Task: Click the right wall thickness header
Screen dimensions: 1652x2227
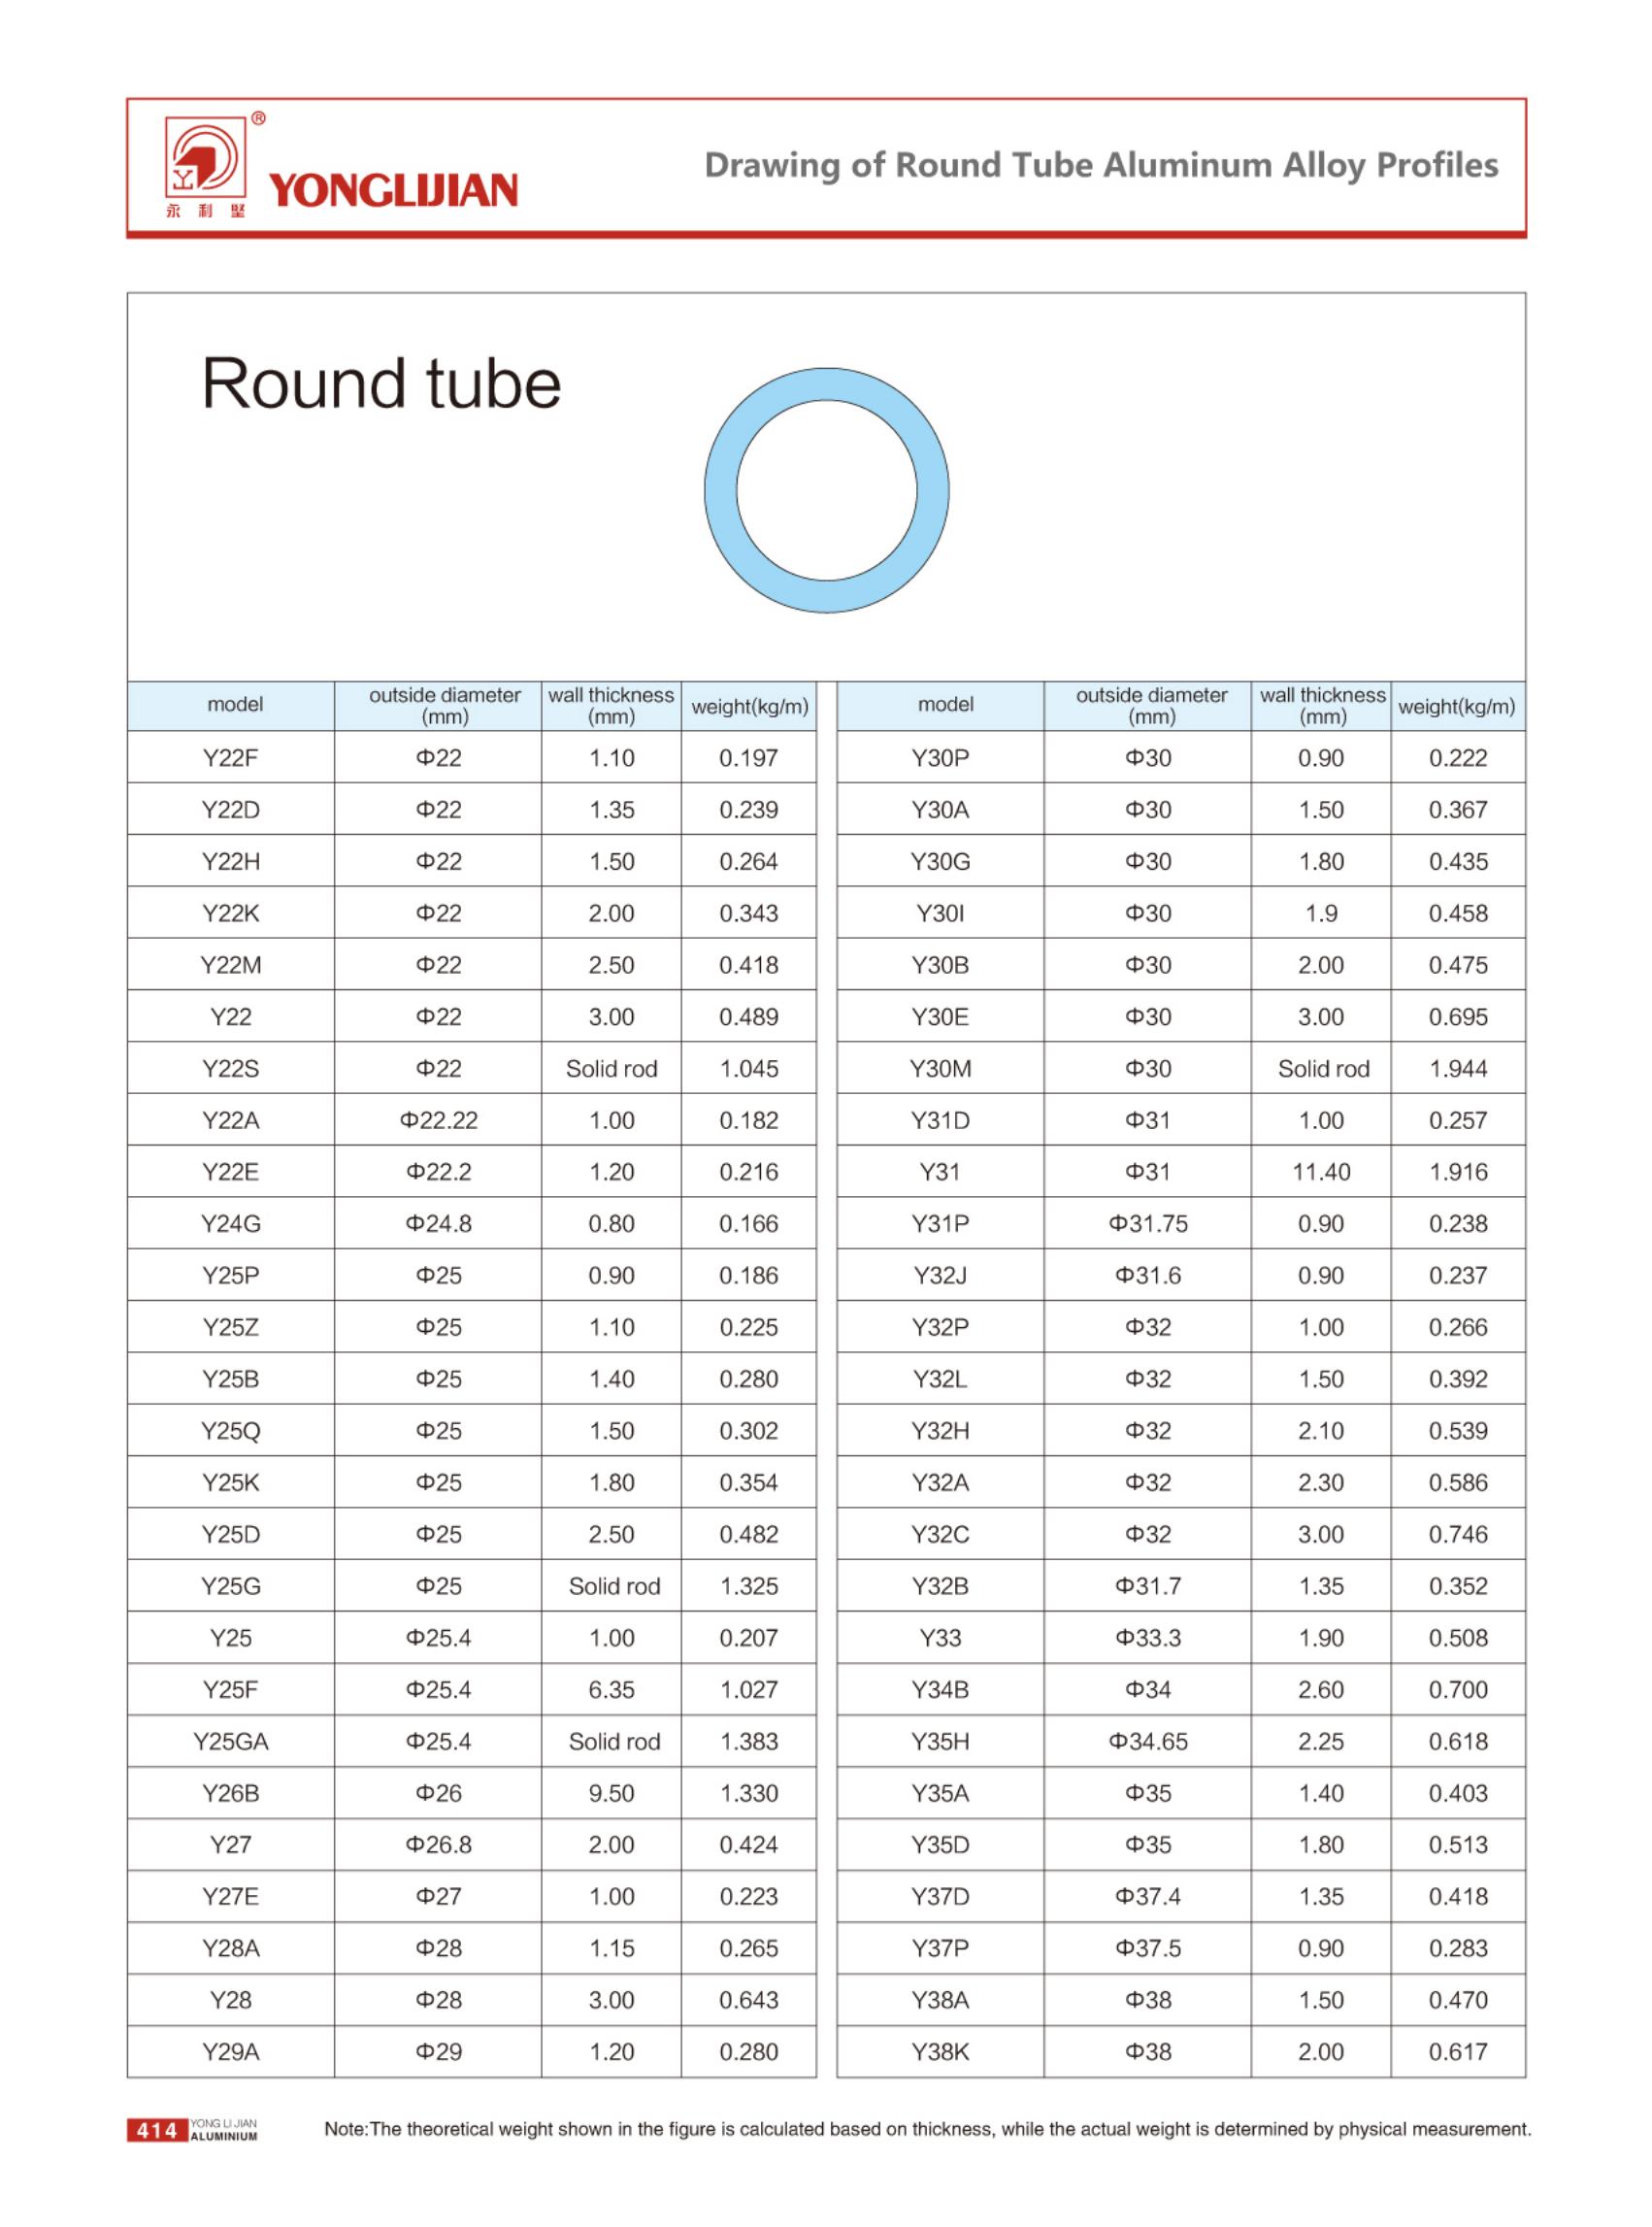Action: (x=1322, y=705)
